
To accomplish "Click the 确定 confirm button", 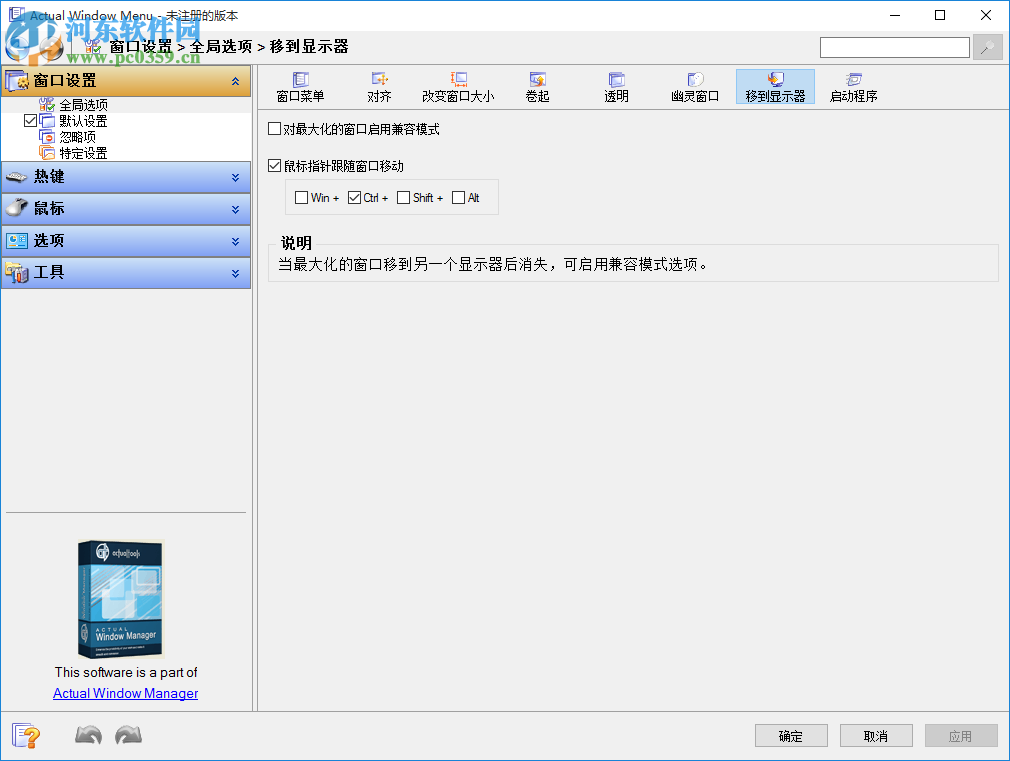I will [791, 735].
